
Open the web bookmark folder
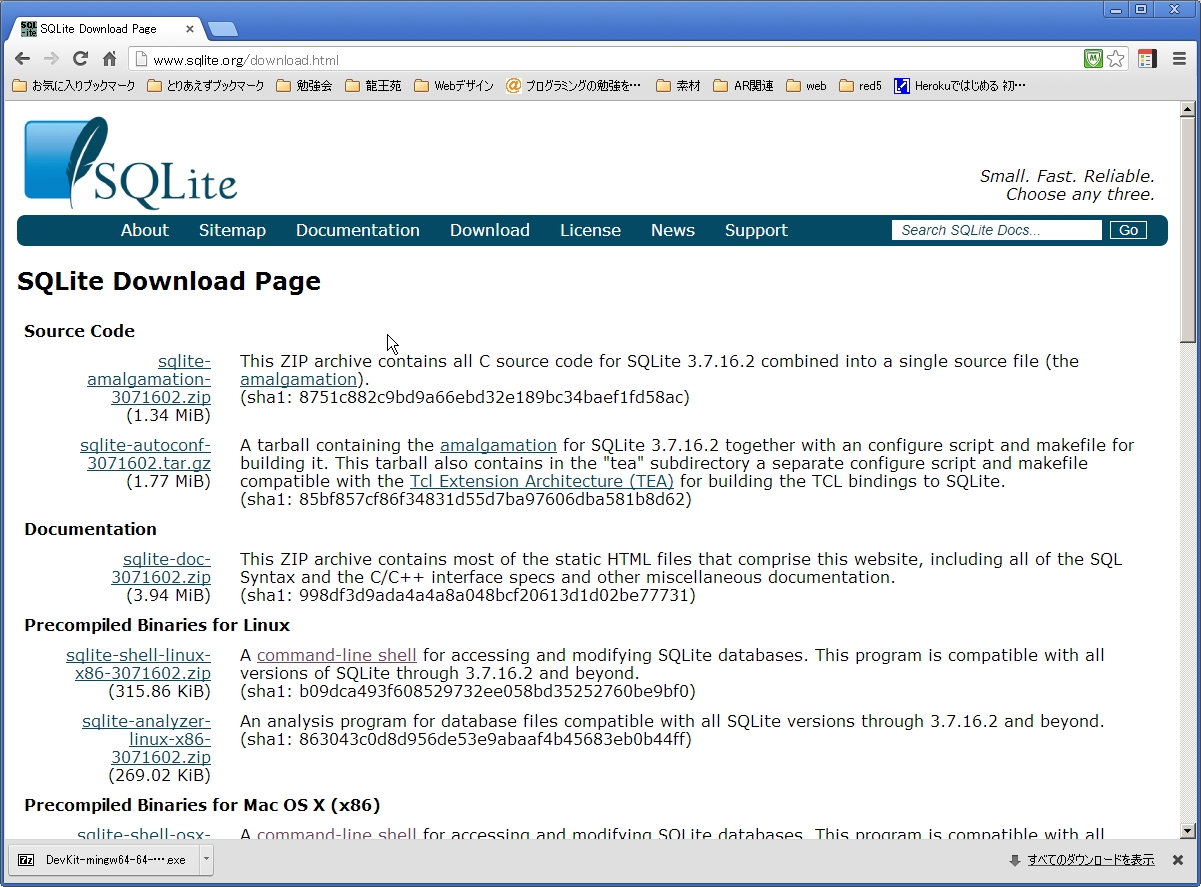pos(806,86)
